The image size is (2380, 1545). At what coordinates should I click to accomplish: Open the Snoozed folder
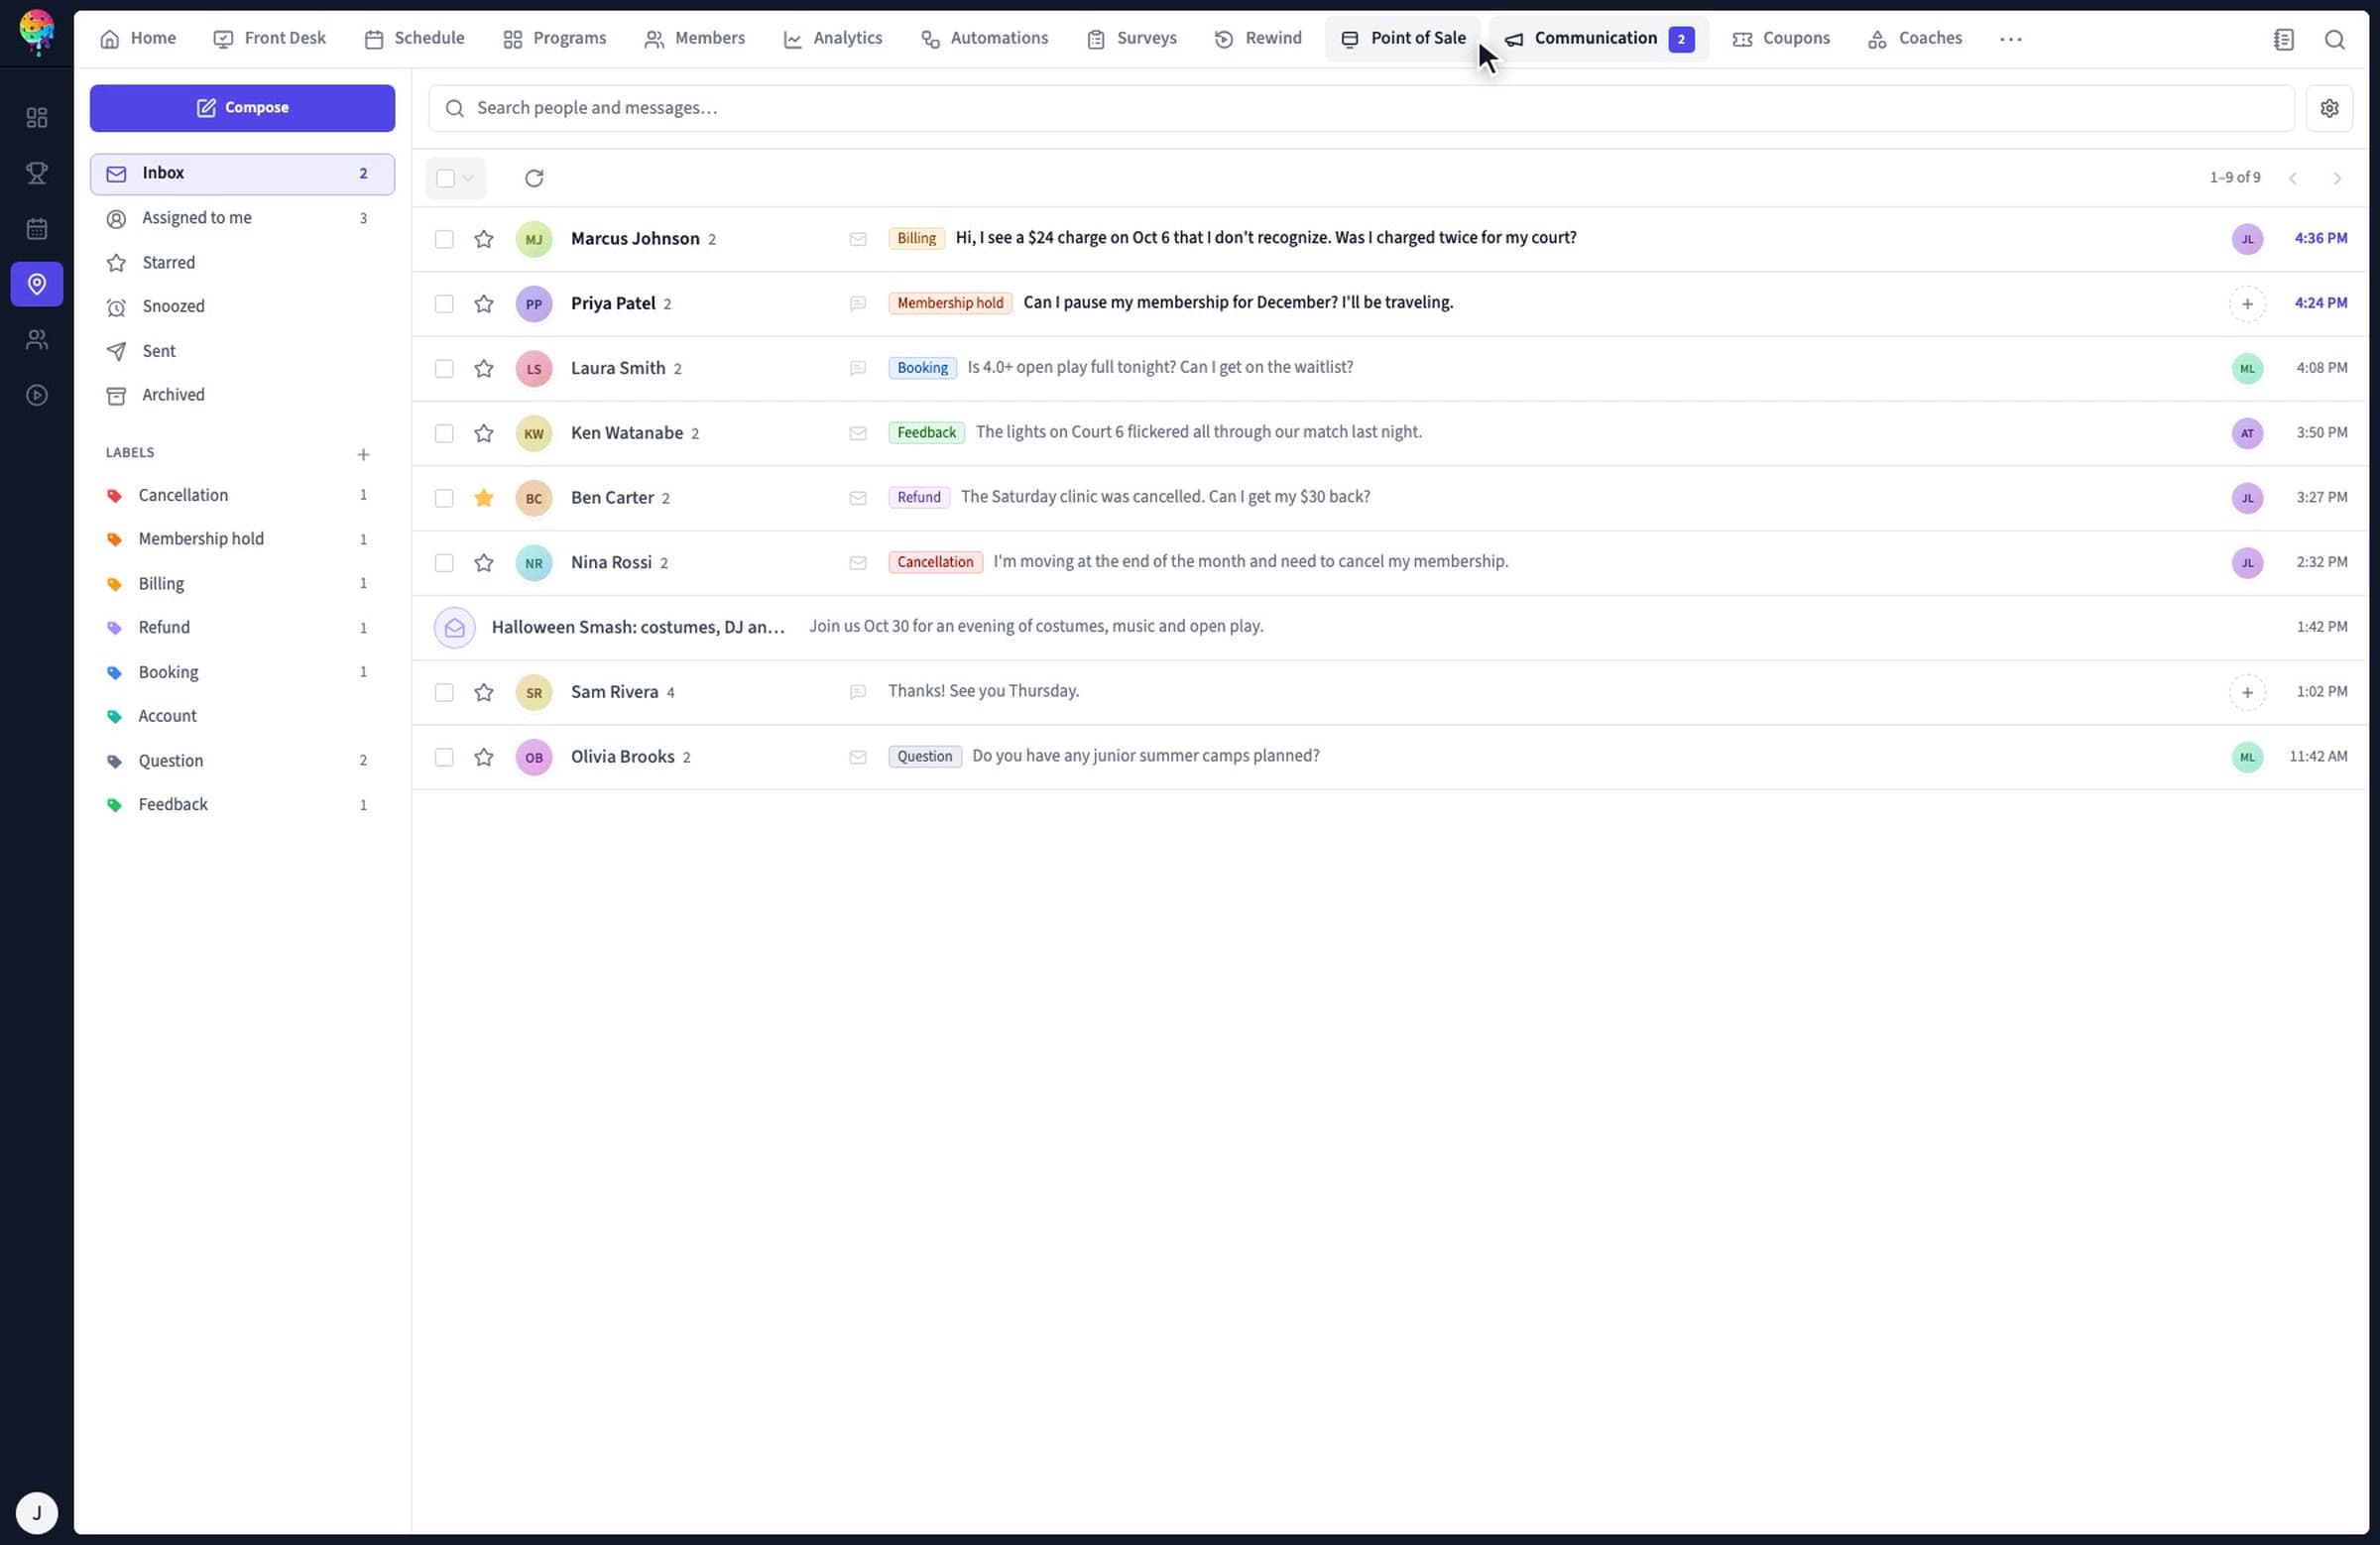(242, 307)
